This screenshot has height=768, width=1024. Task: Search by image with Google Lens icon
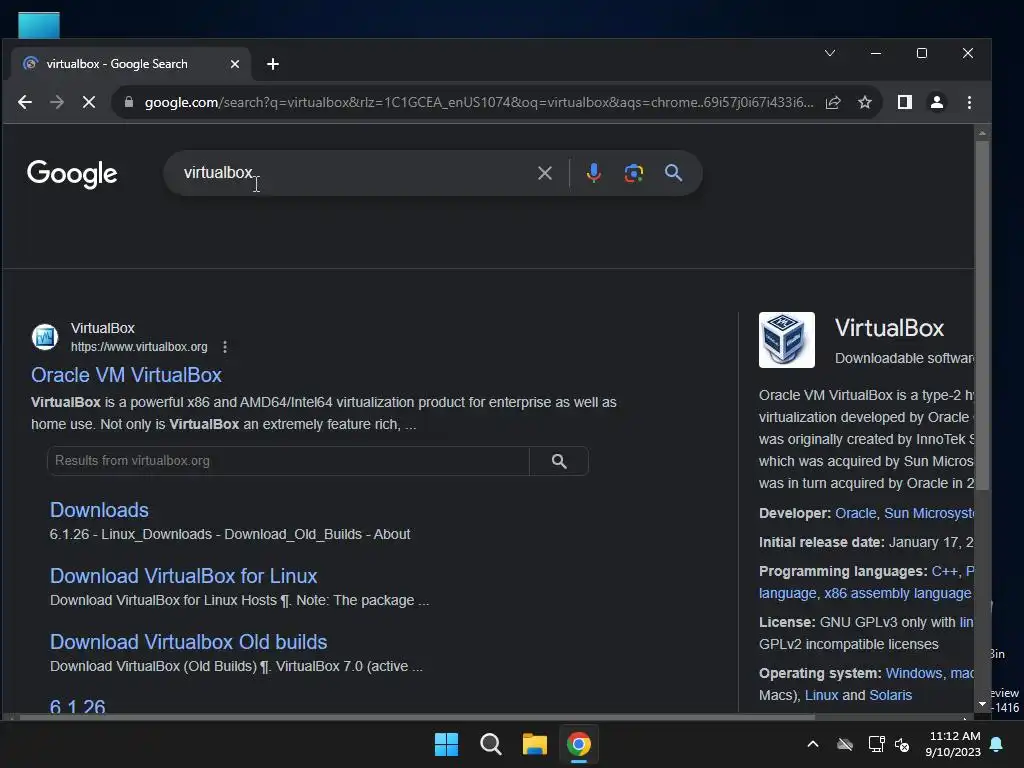click(x=633, y=173)
